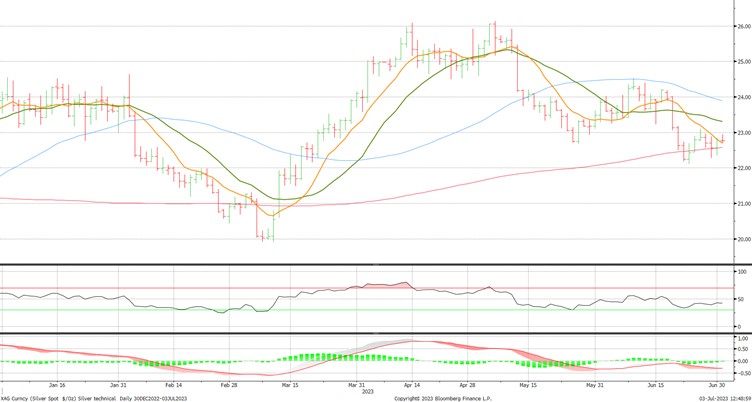
Task: Select the RSI panel's 100 axis label
Action: [x=742, y=272]
